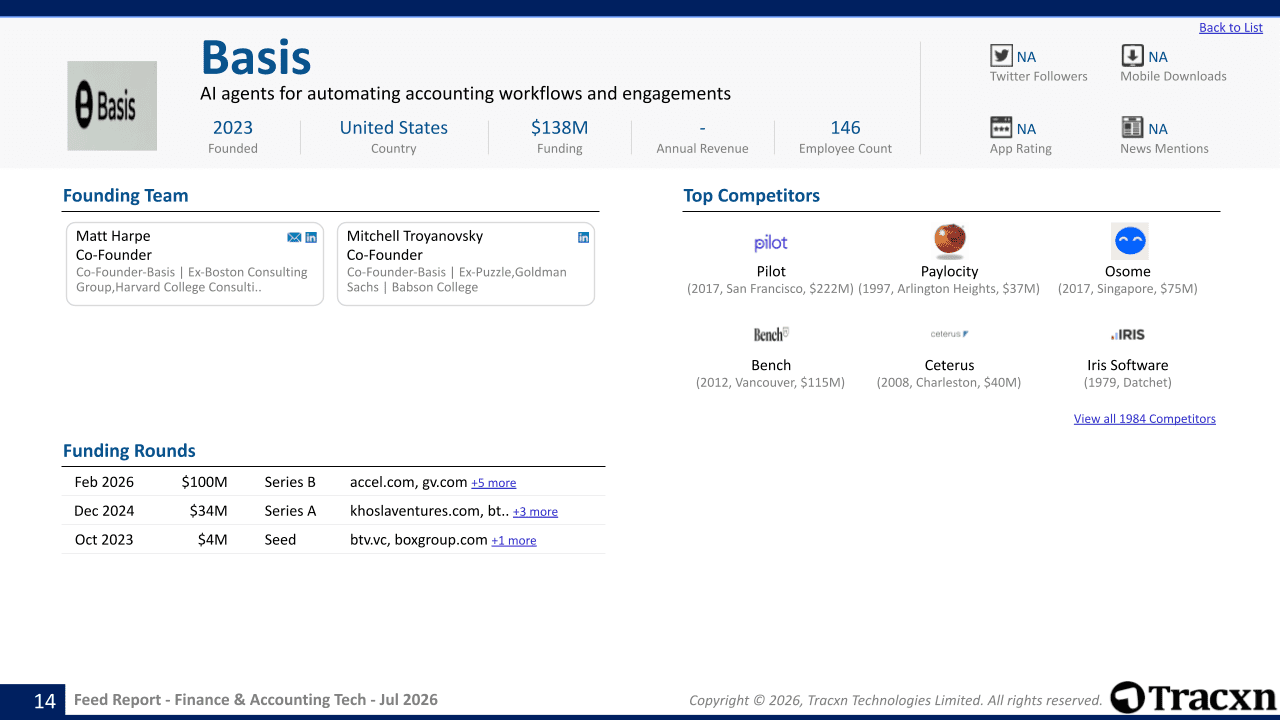Screen dimensions: 1280x720
Task: Click the Founding Team heading
Action: pyautogui.click(x=126, y=196)
